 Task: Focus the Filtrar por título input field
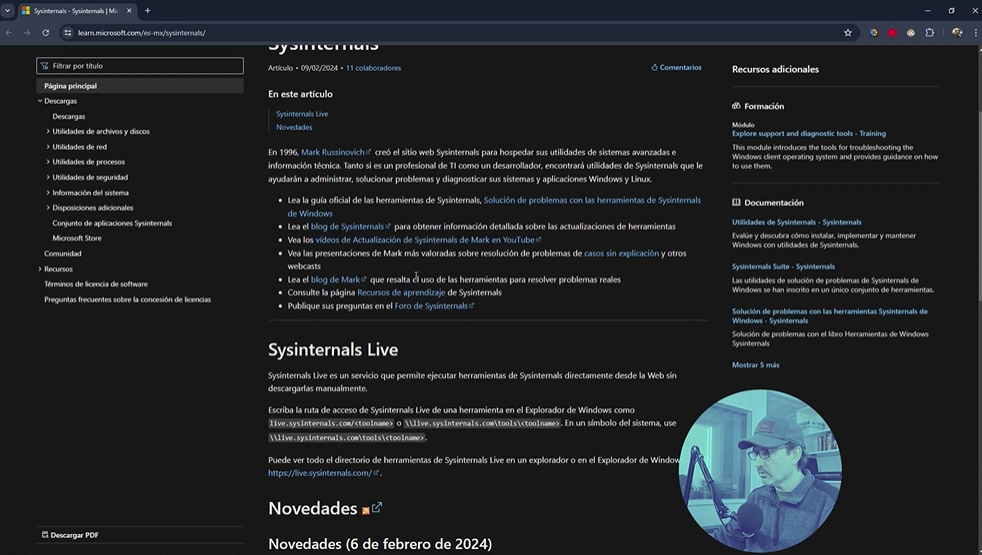click(140, 66)
